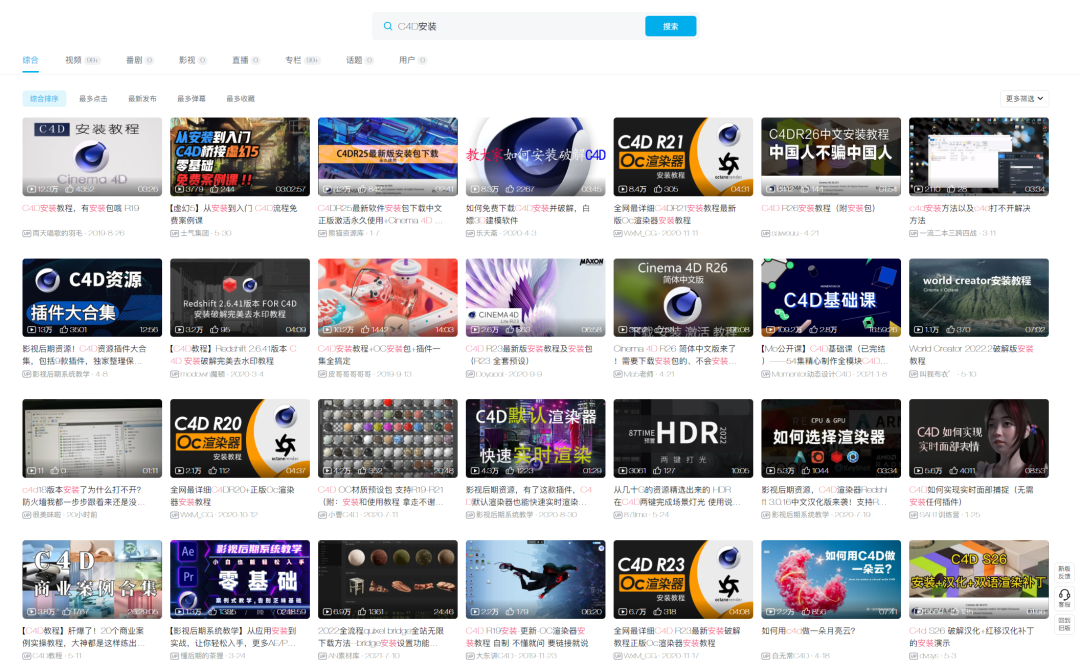This screenshot has width=1080, height=671.
Task: Open the 话题 tab
Action: (x=360, y=60)
